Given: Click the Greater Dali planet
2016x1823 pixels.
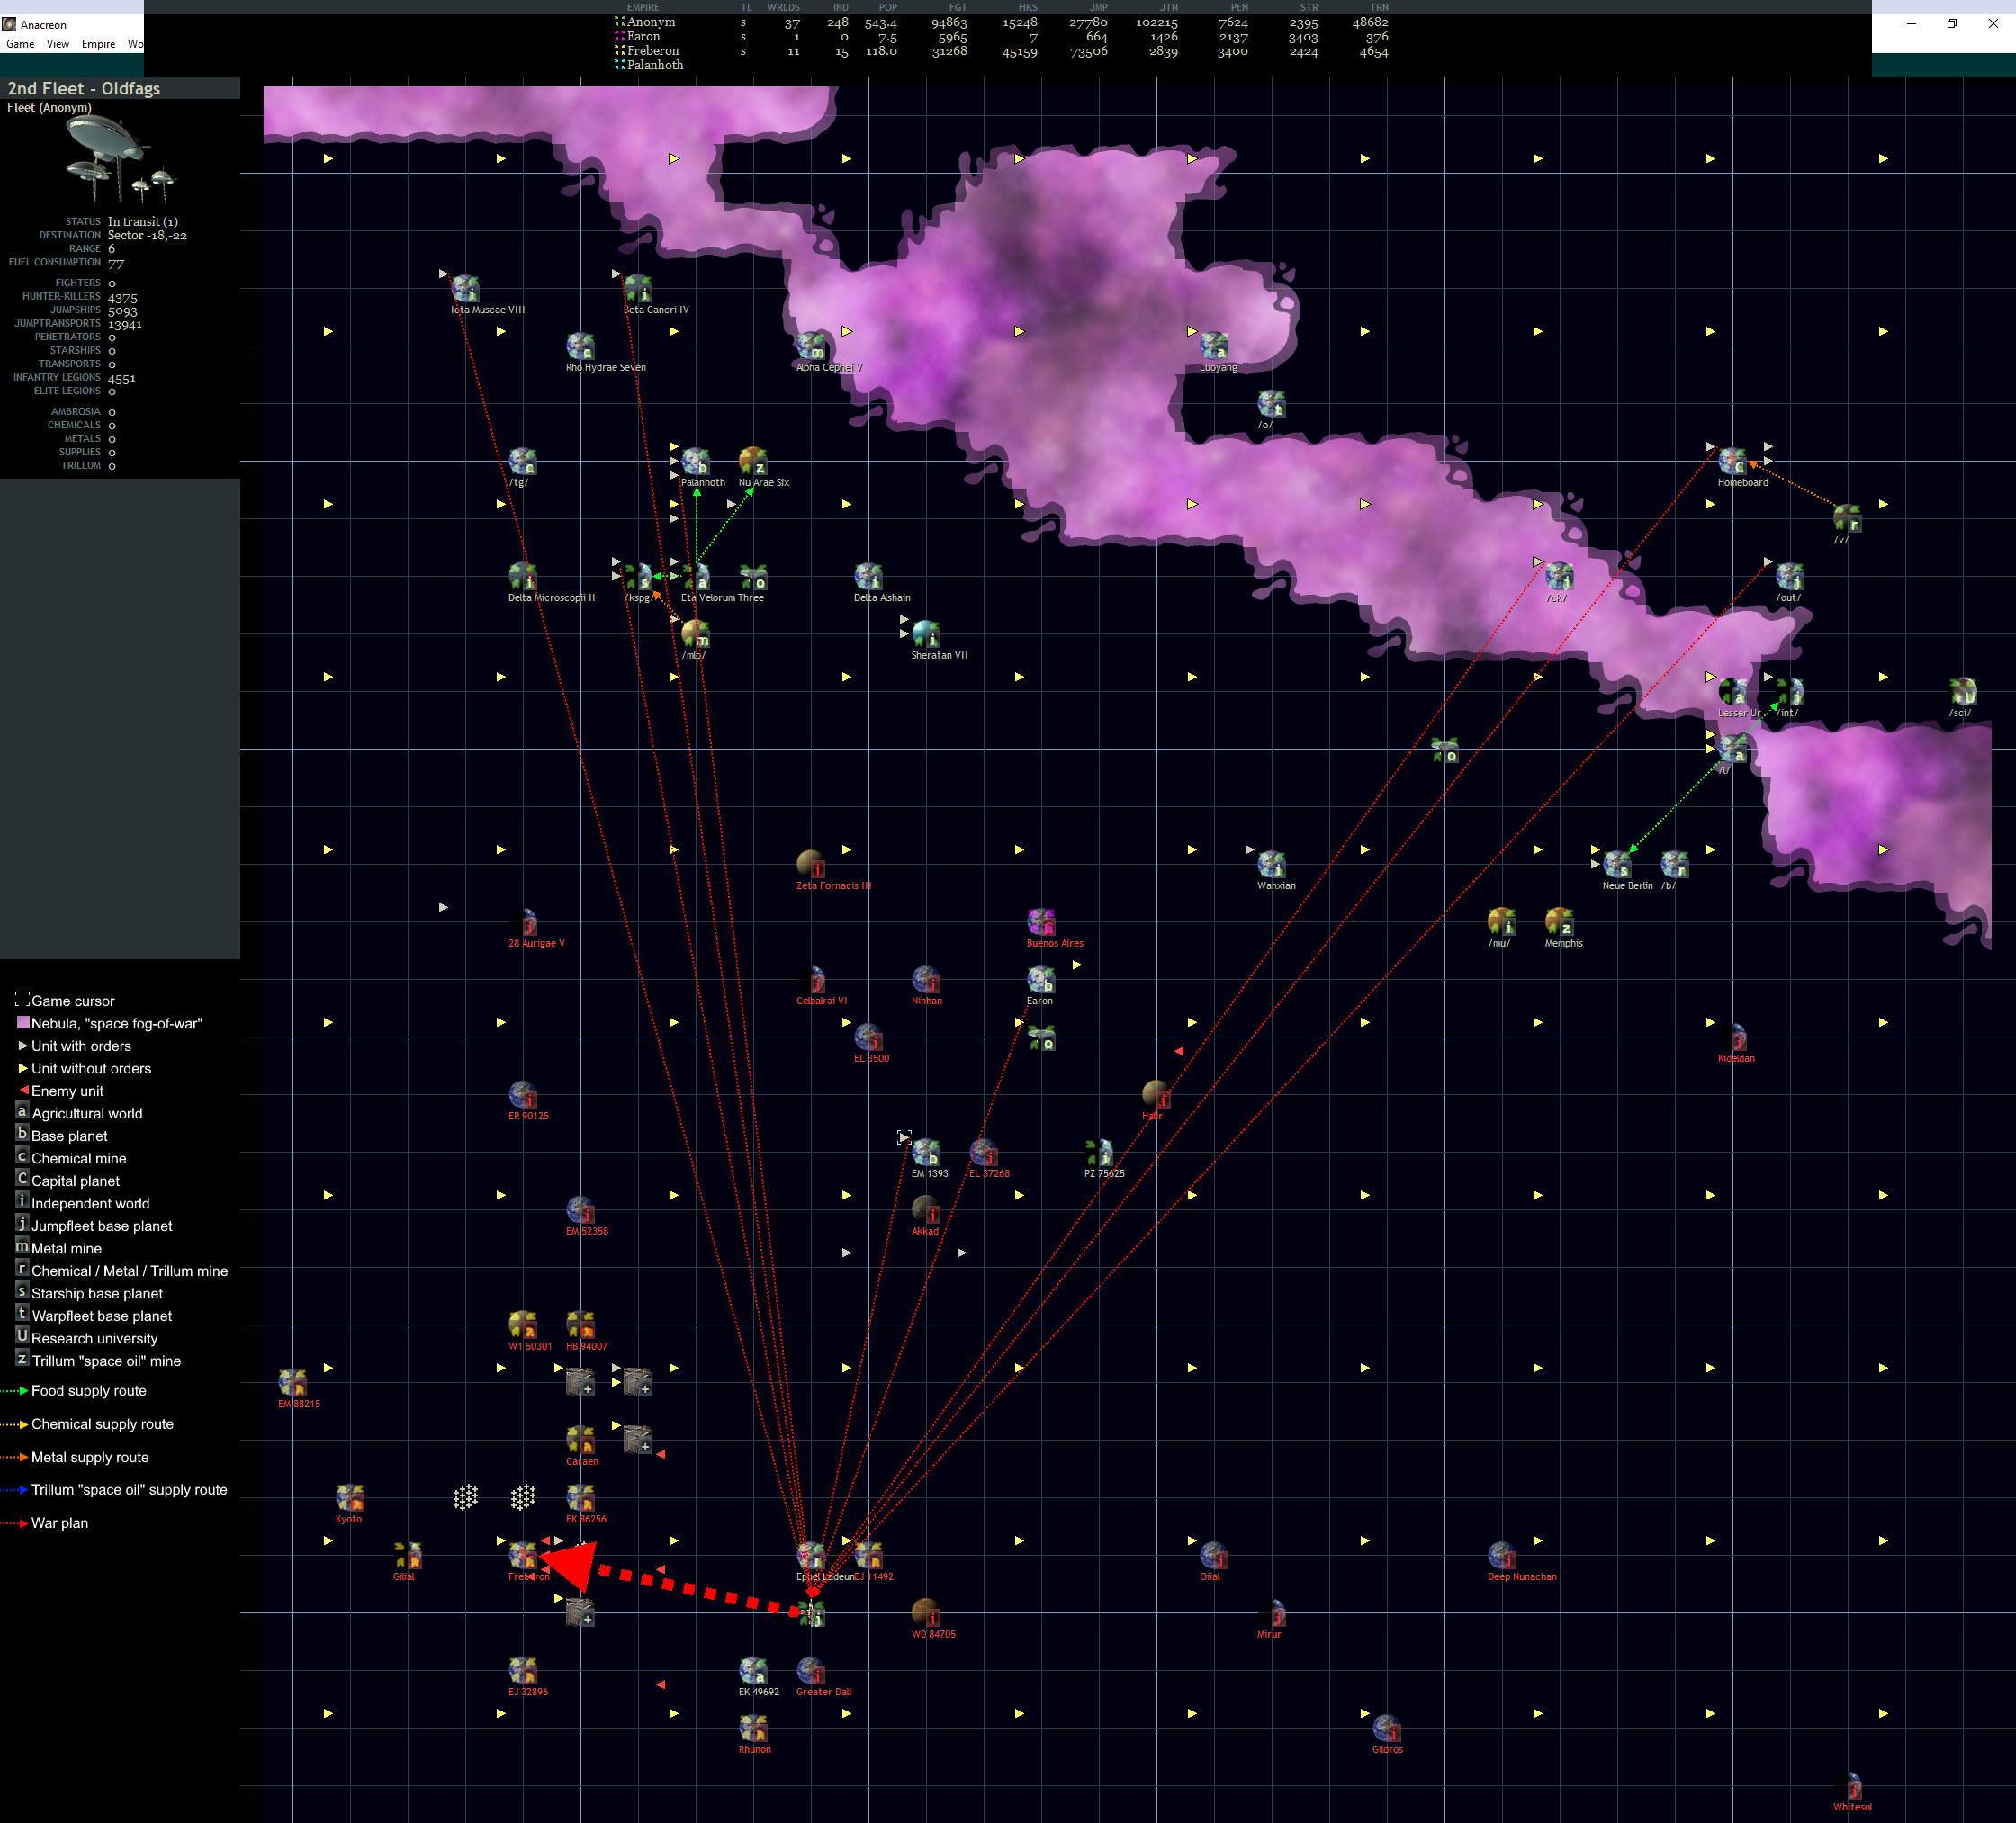Looking at the screenshot, I should tap(811, 1670).
